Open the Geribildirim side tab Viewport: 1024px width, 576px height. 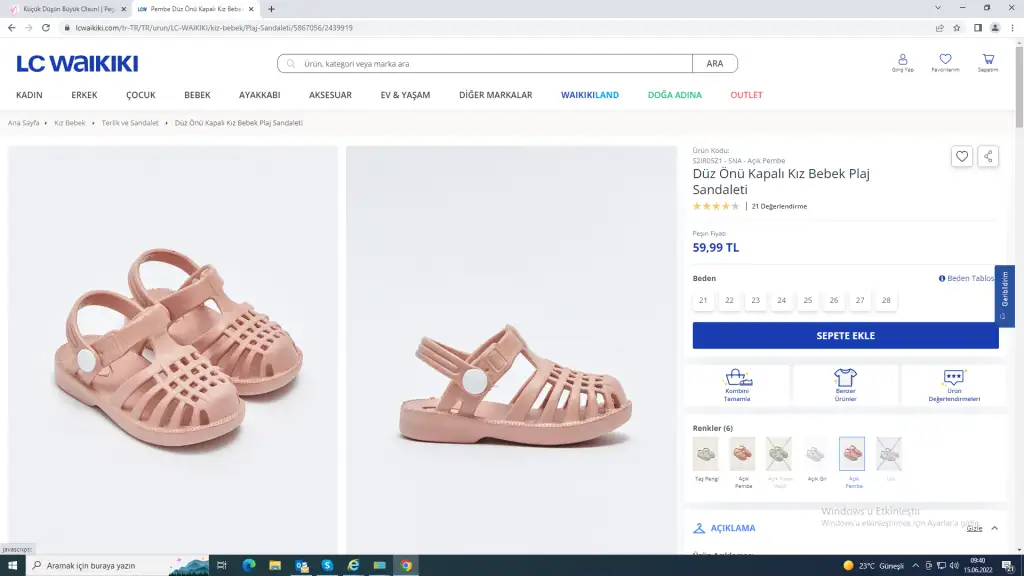(1005, 295)
